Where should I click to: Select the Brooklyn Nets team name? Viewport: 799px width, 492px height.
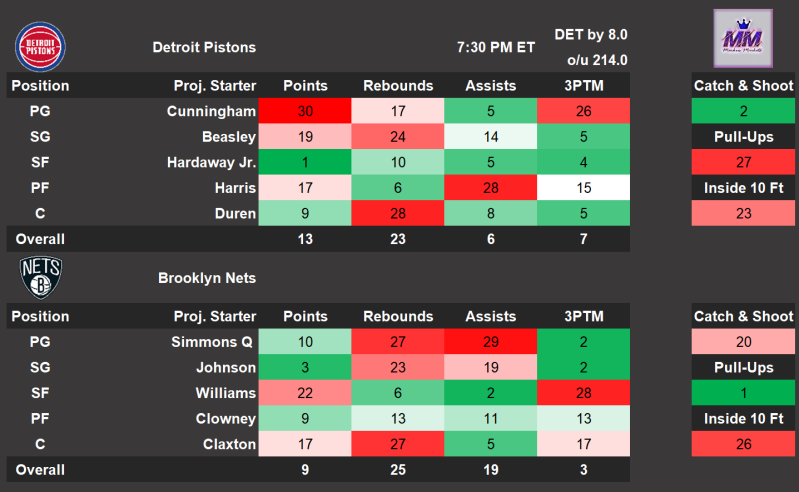207,278
